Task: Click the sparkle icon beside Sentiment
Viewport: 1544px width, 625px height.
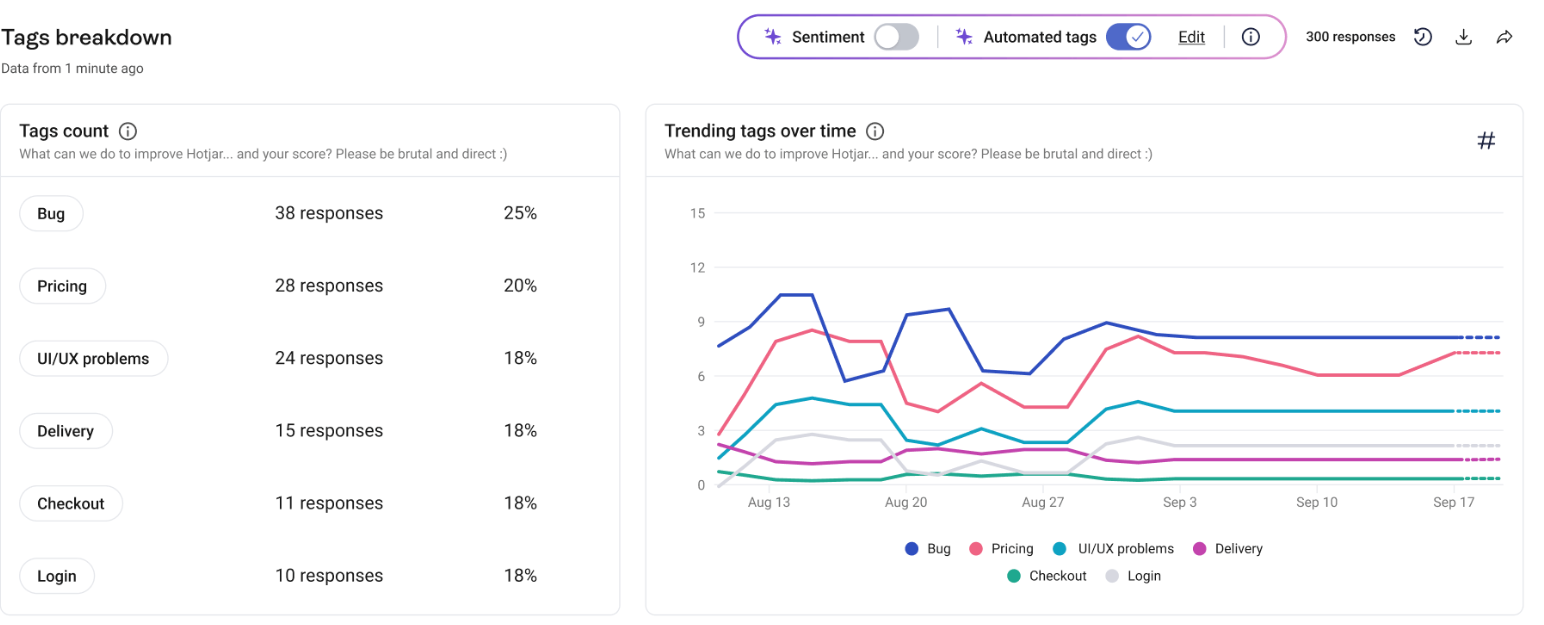Action: pyautogui.click(x=772, y=36)
